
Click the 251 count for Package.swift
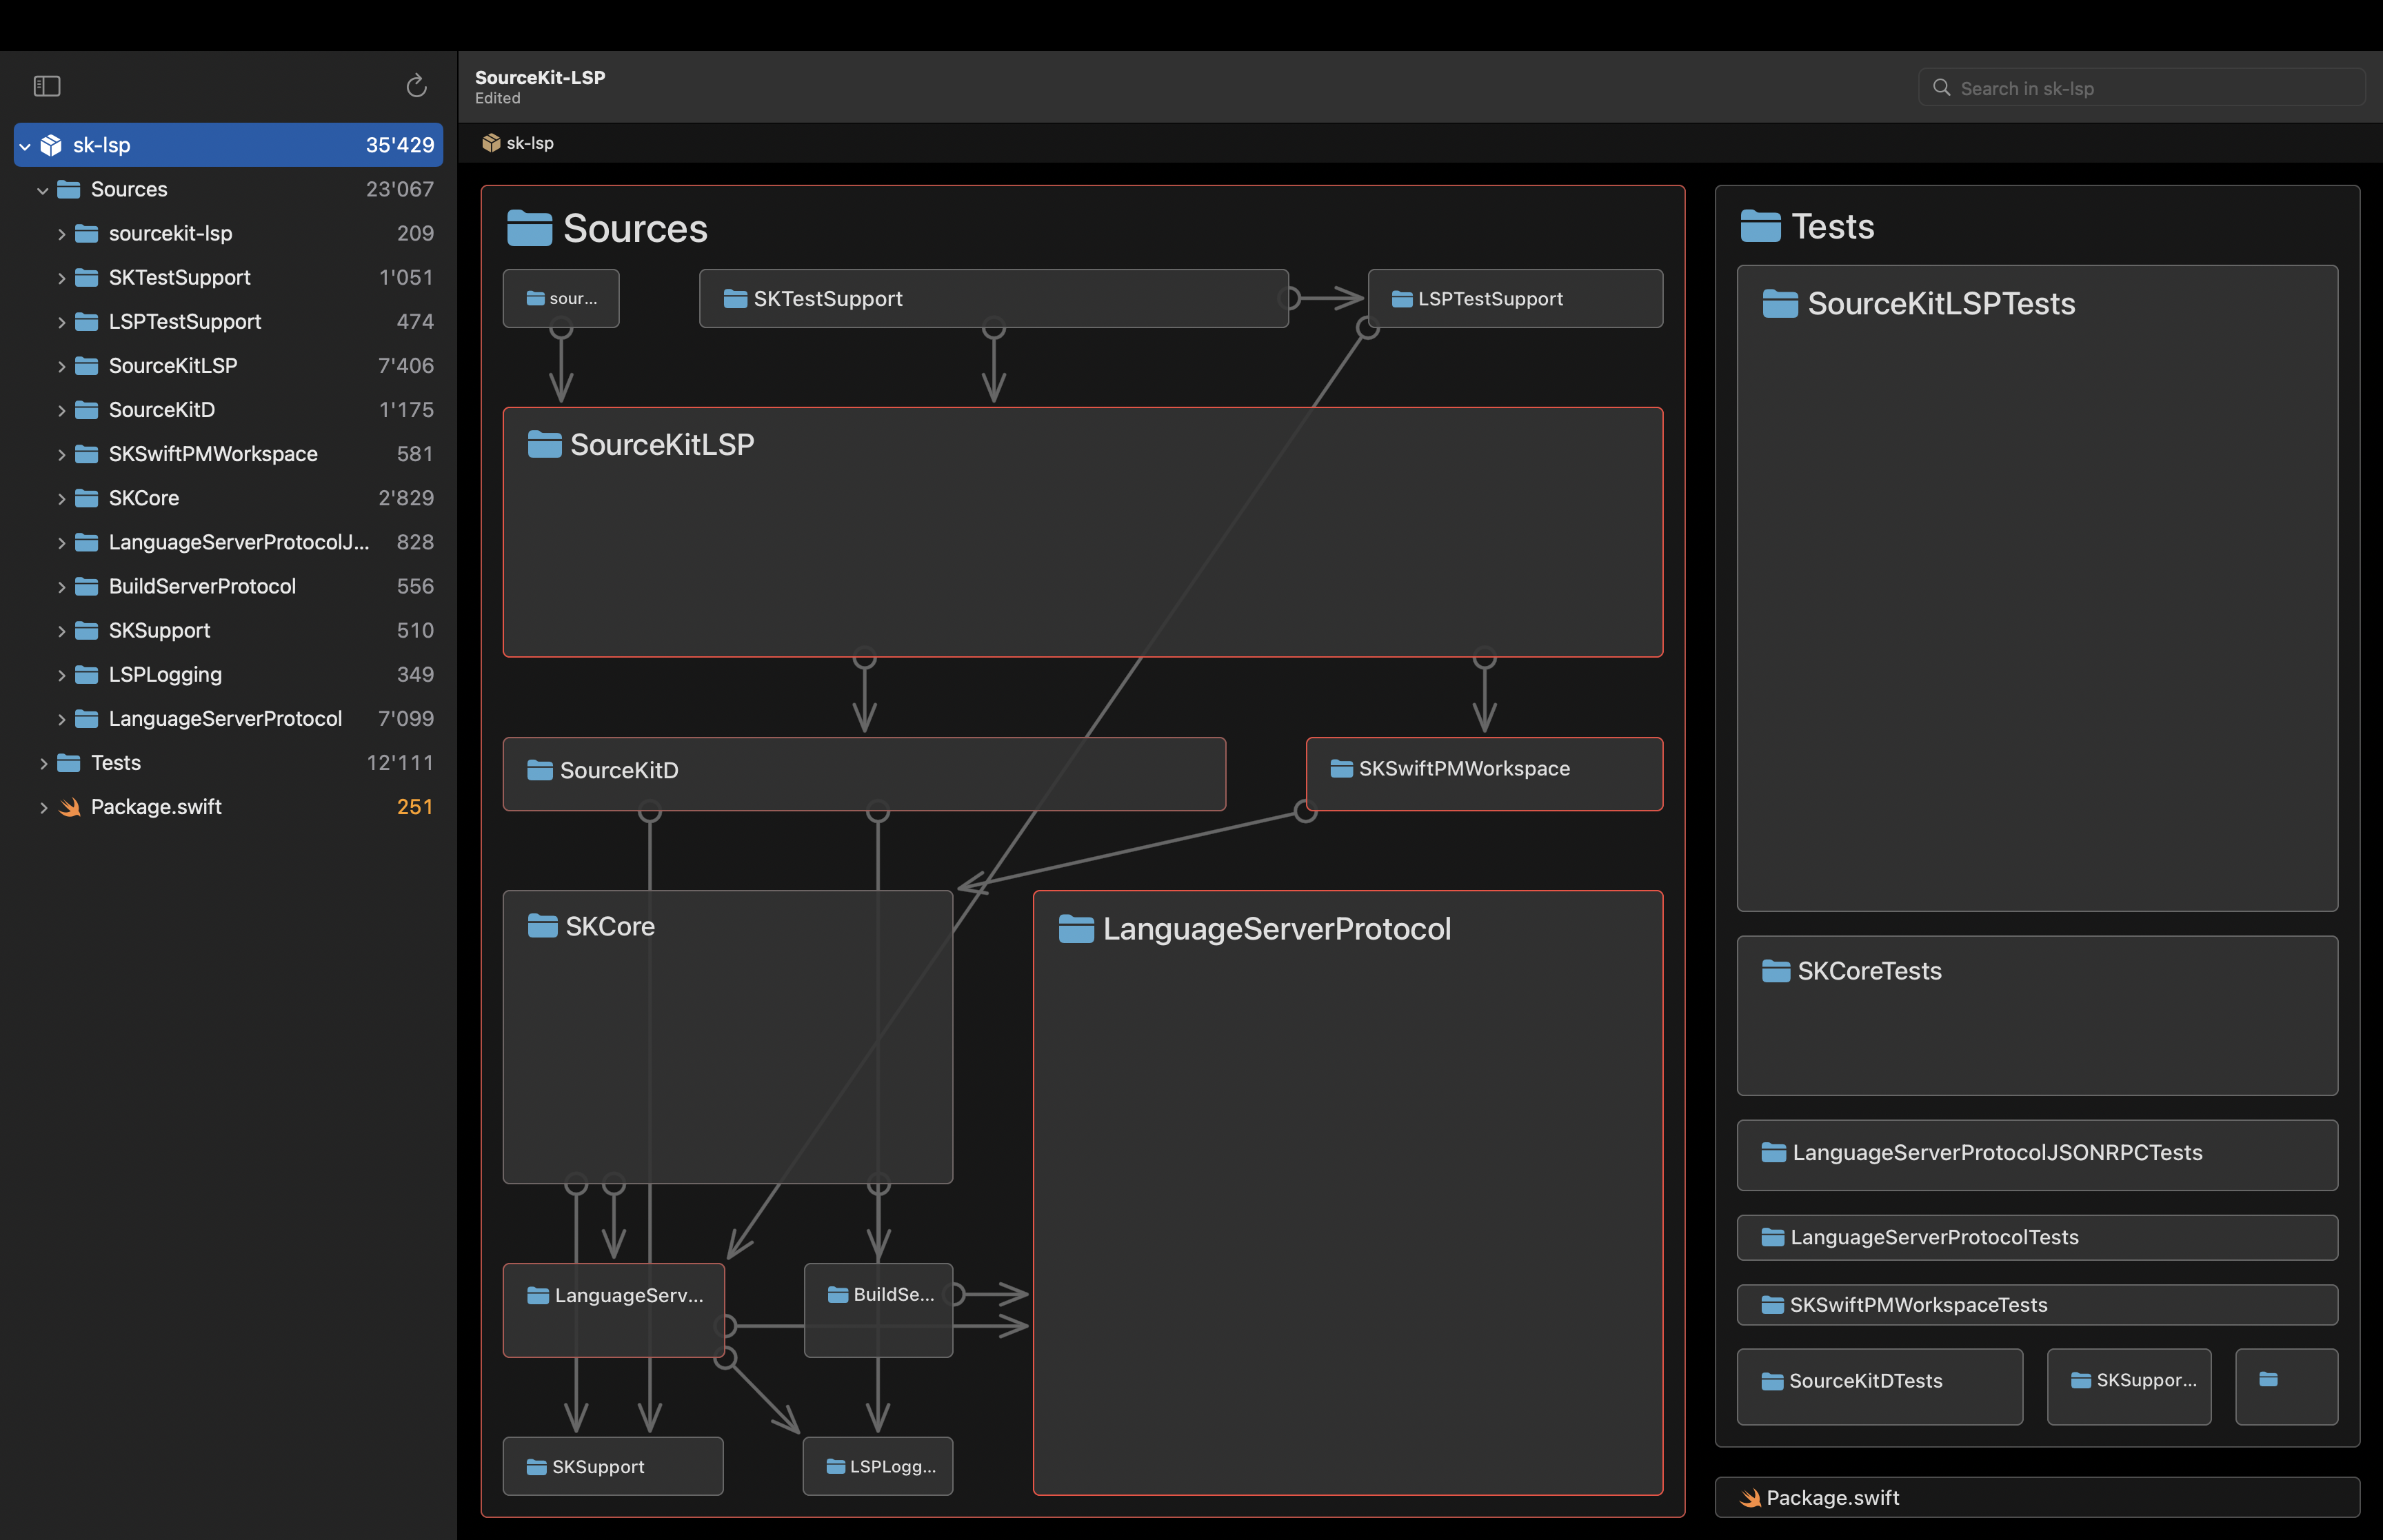pyautogui.click(x=415, y=807)
